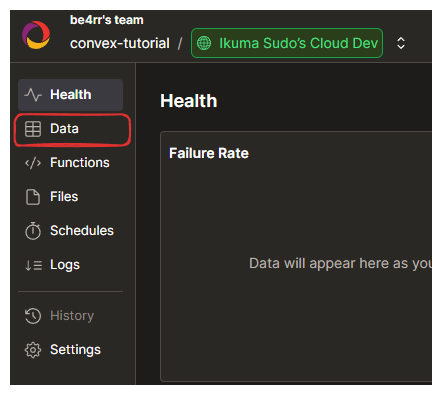Click the Failure Rate card title
Image resolution: width=442 pixels, height=395 pixels.
209,153
